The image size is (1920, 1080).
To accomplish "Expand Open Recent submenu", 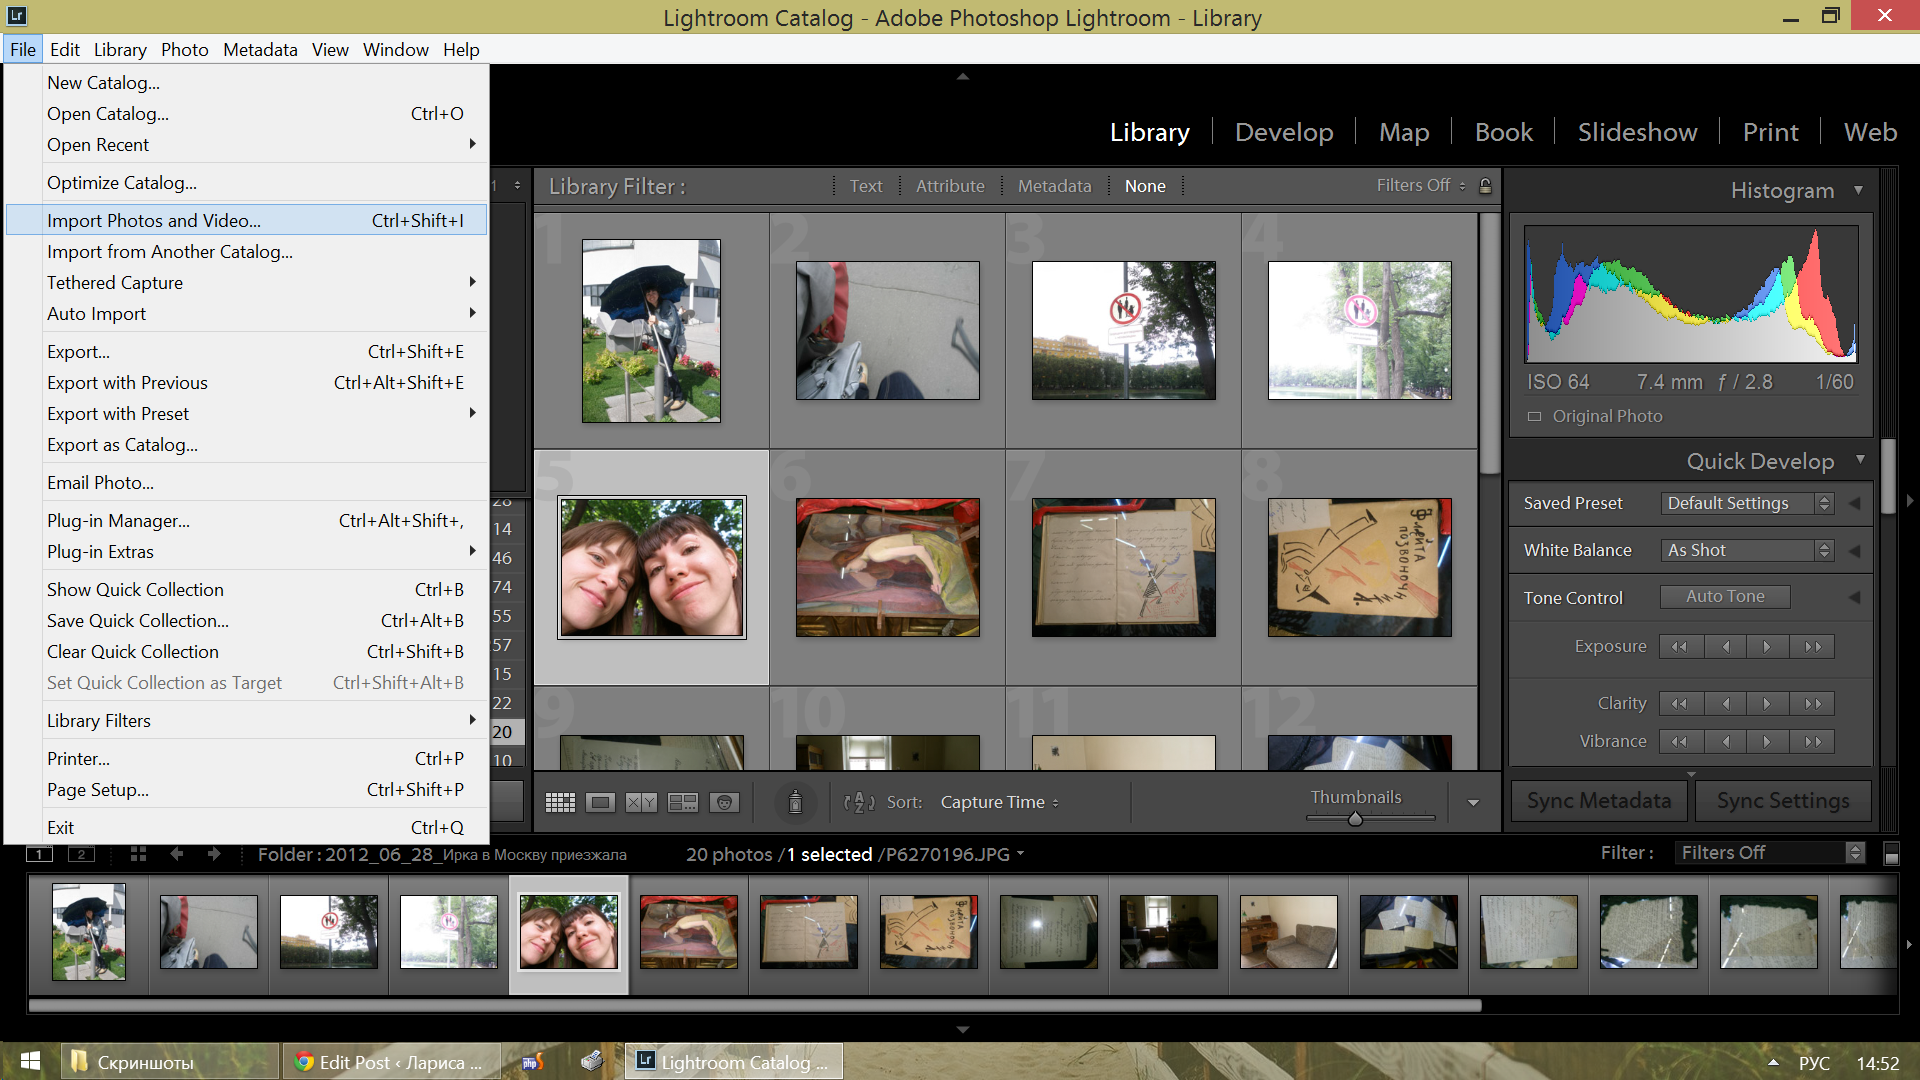I will click(246, 145).
